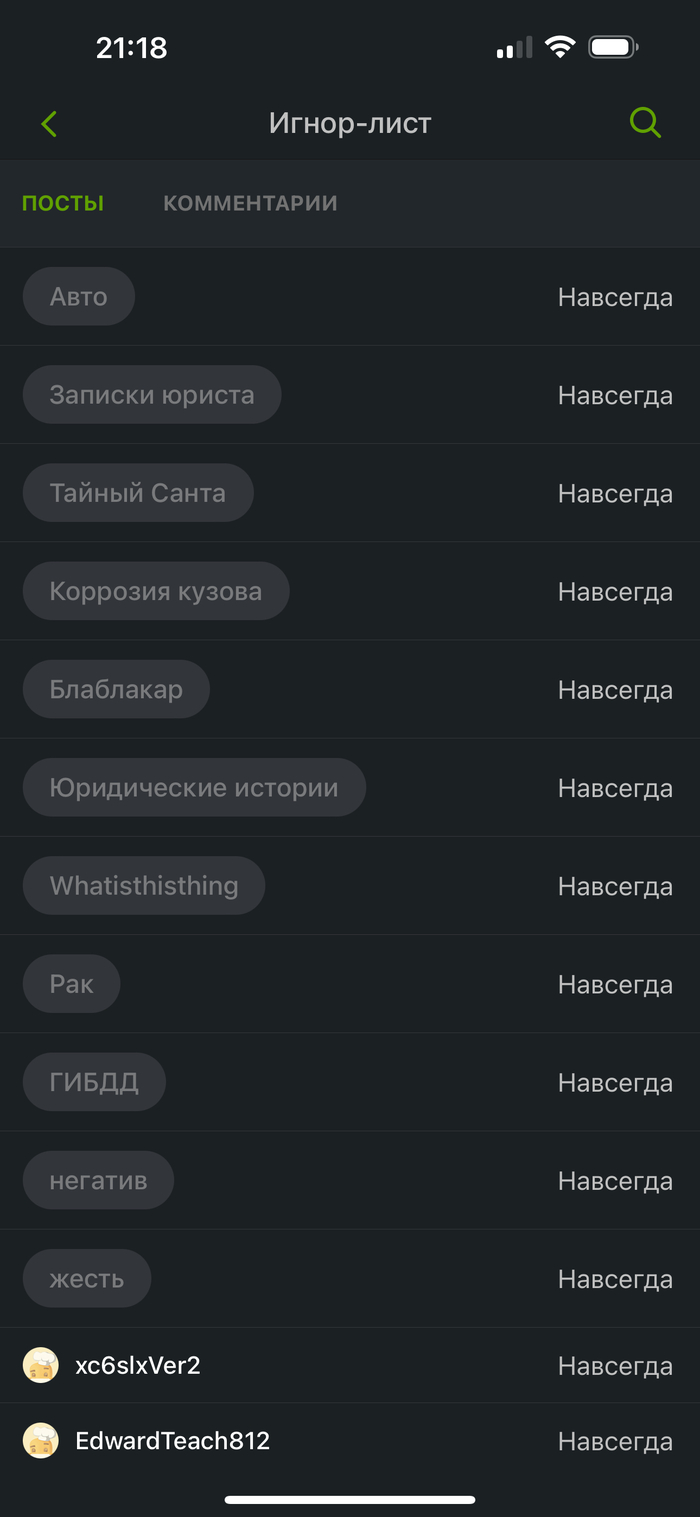Tap the green back arrow
The height and width of the screenshot is (1517, 700).
tap(49, 124)
